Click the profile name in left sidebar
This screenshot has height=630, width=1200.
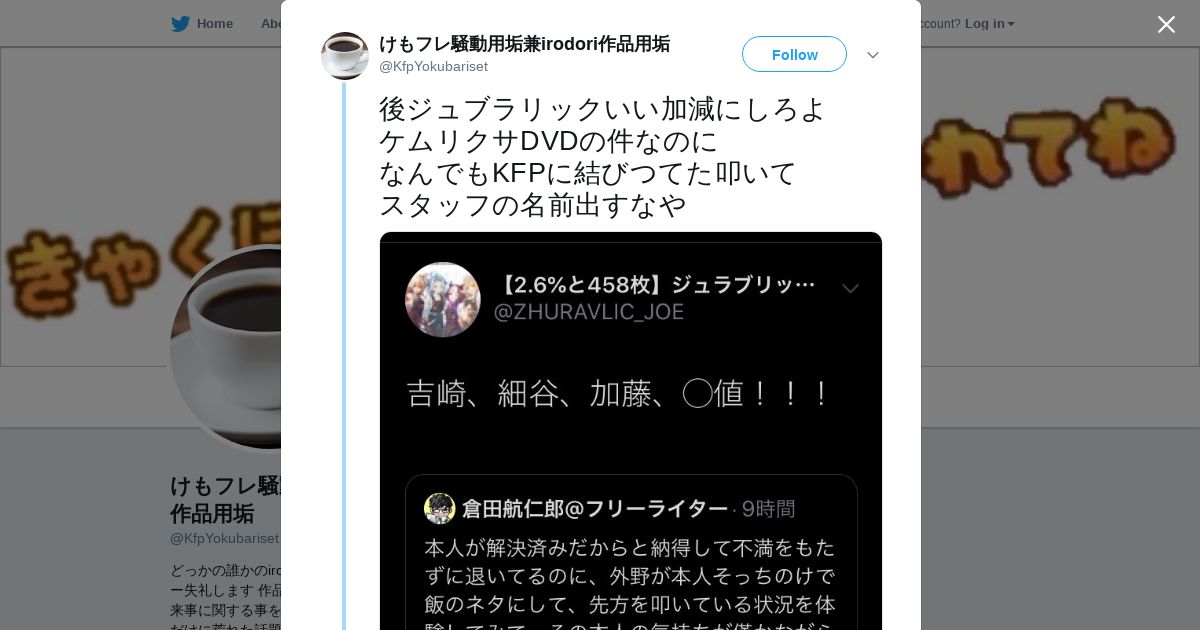225,499
